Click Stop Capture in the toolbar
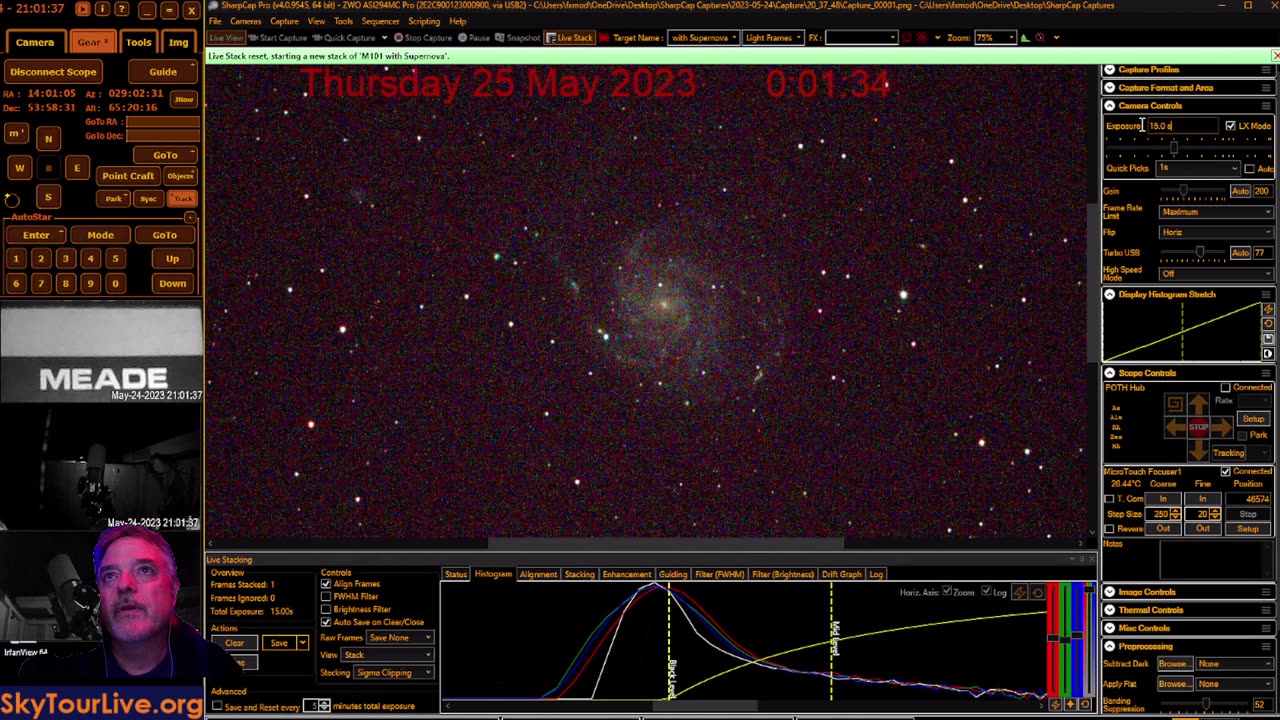 423,38
